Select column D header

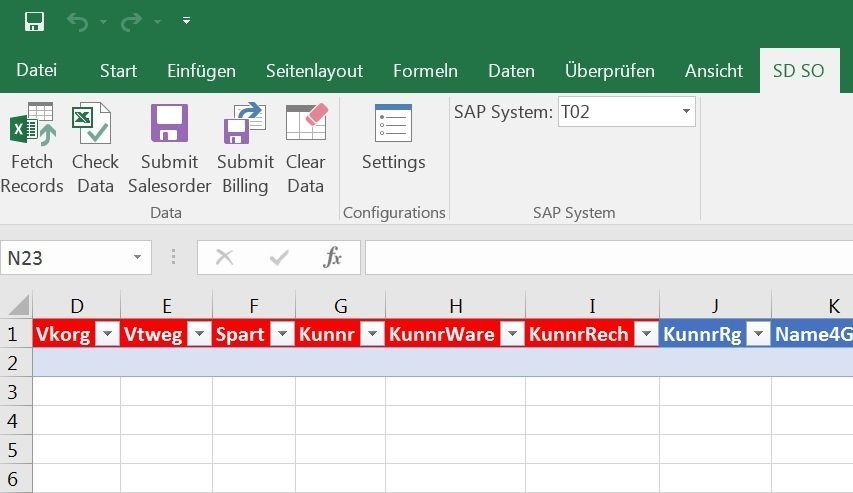coord(77,306)
